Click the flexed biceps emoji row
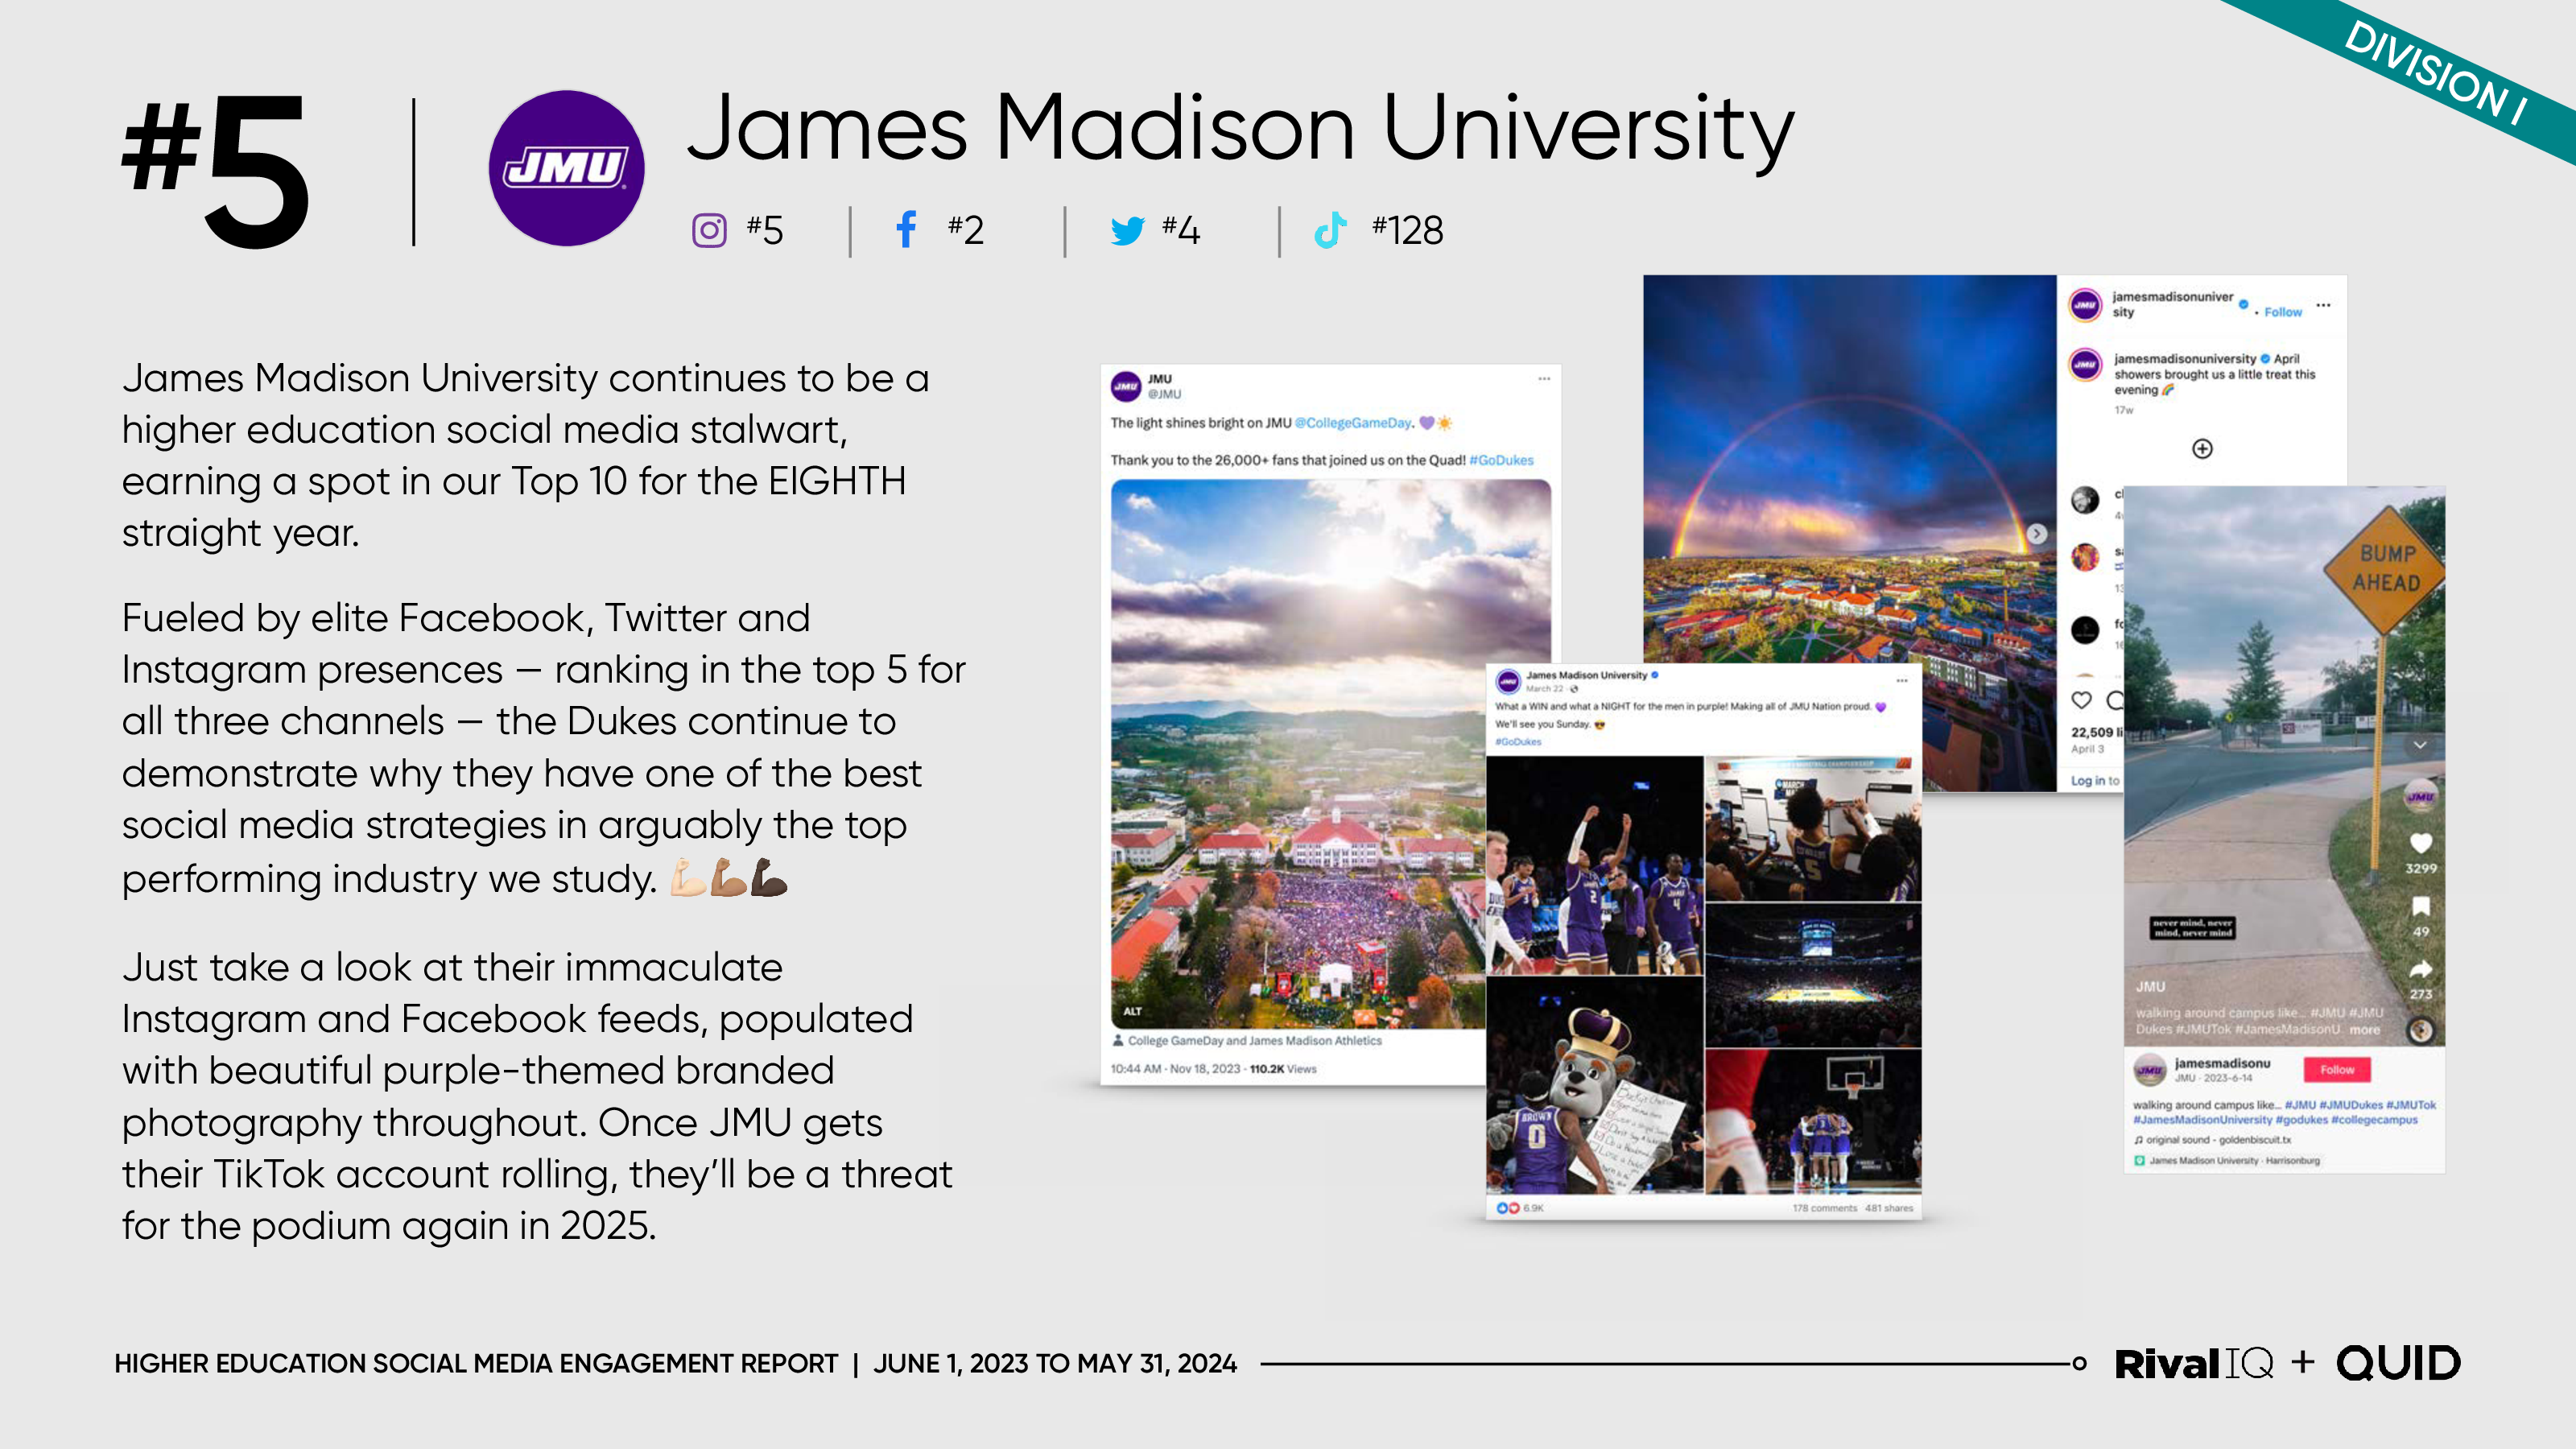 729,877
